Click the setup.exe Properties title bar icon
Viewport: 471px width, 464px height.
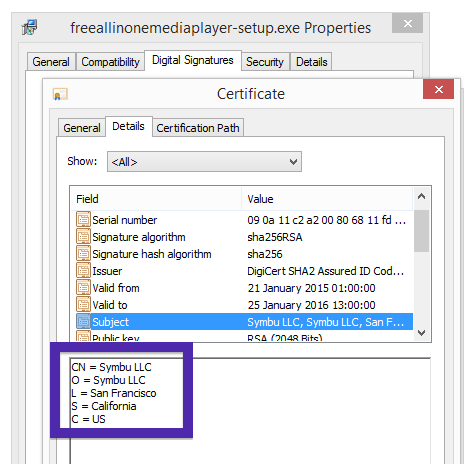(x=29, y=28)
